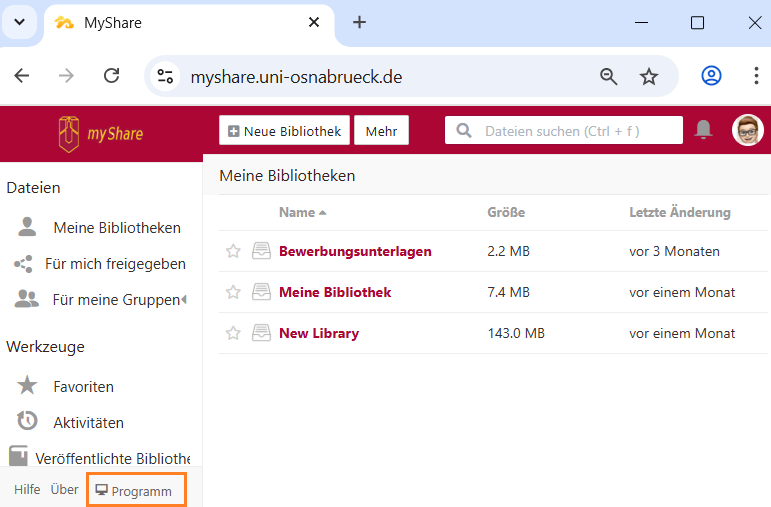Select Für mich freigegeben share item
The width and height of the screenshot is (771, 507).
(115, 264)
